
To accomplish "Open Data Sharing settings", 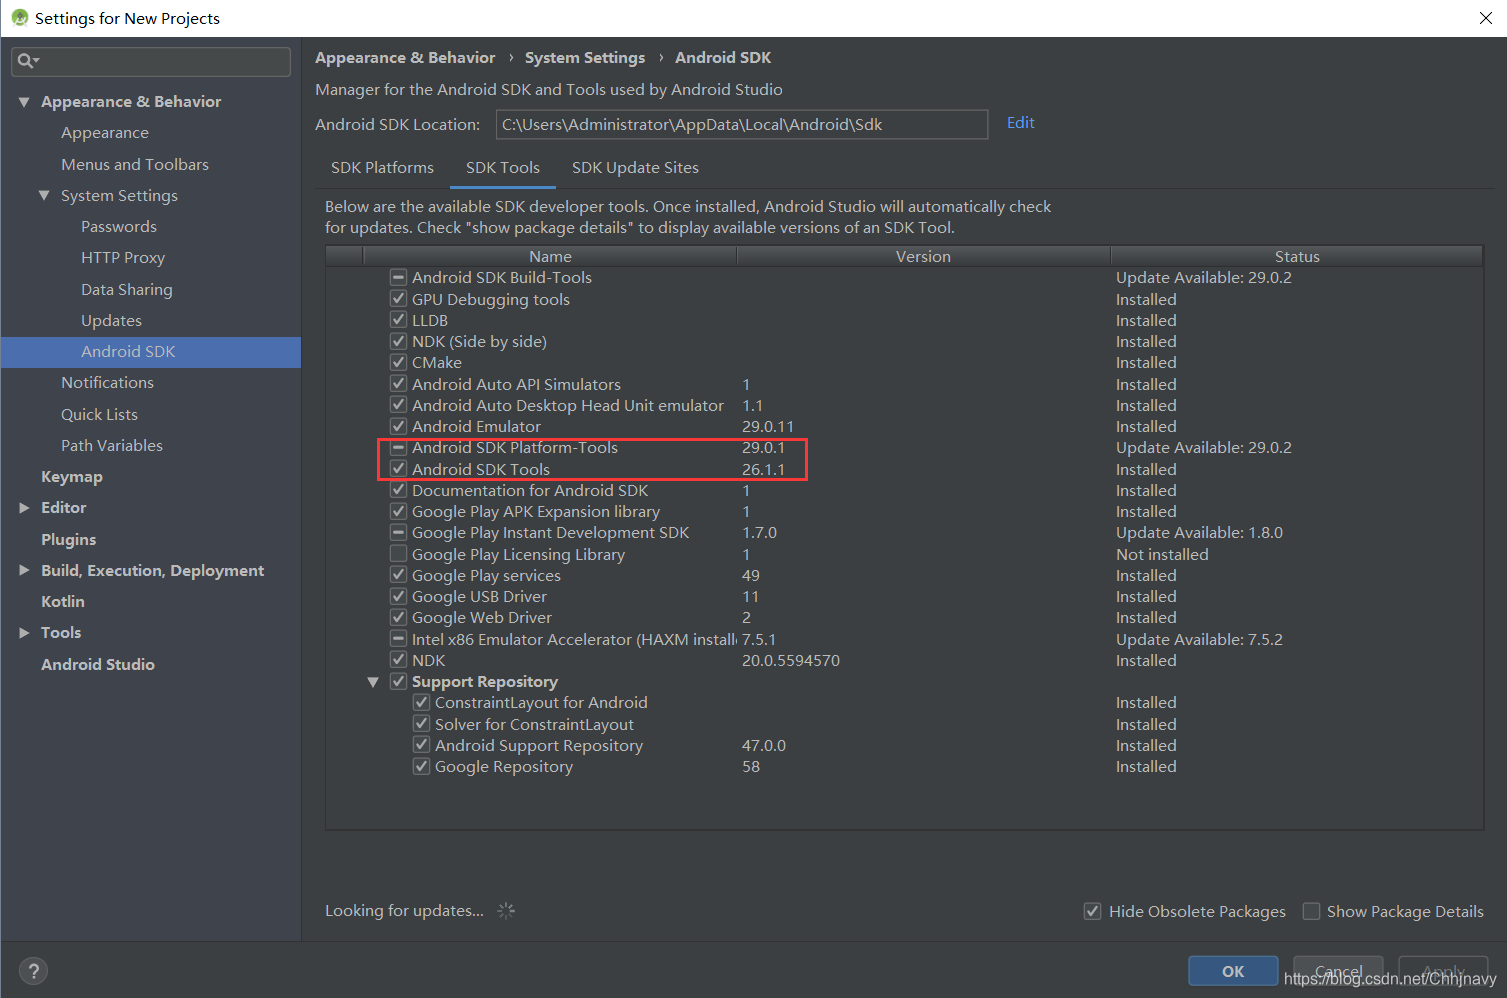I will coord(127,289).
